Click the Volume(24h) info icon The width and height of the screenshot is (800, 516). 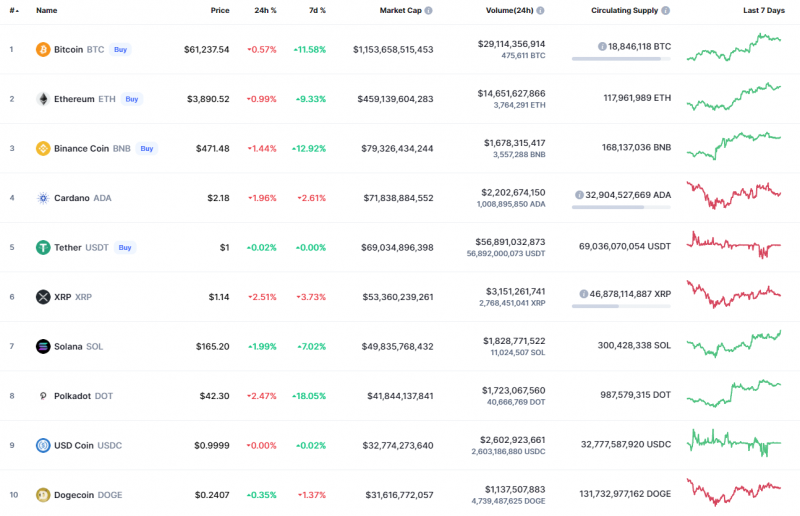540,10
